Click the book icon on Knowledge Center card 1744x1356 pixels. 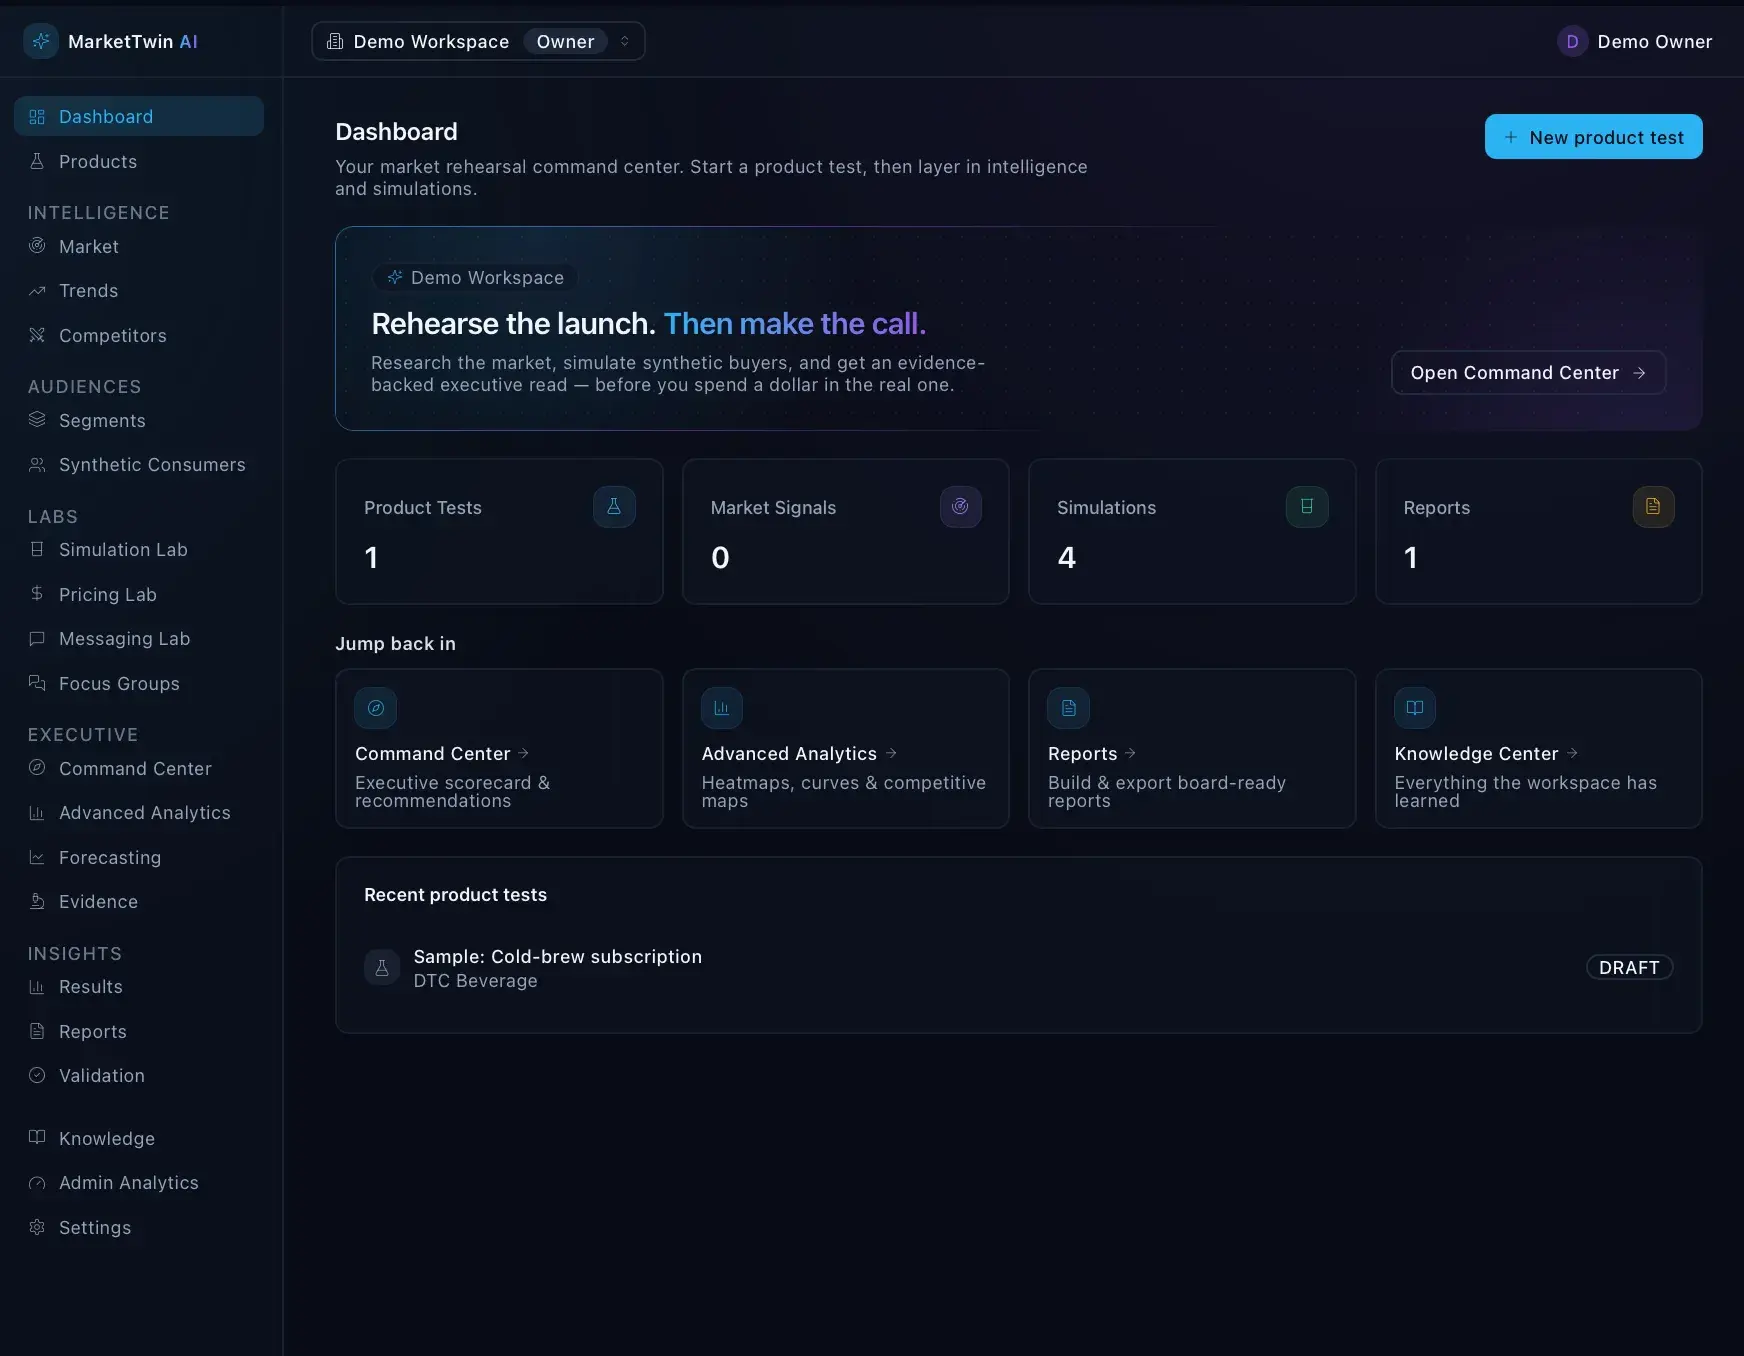click(1415, 708)
